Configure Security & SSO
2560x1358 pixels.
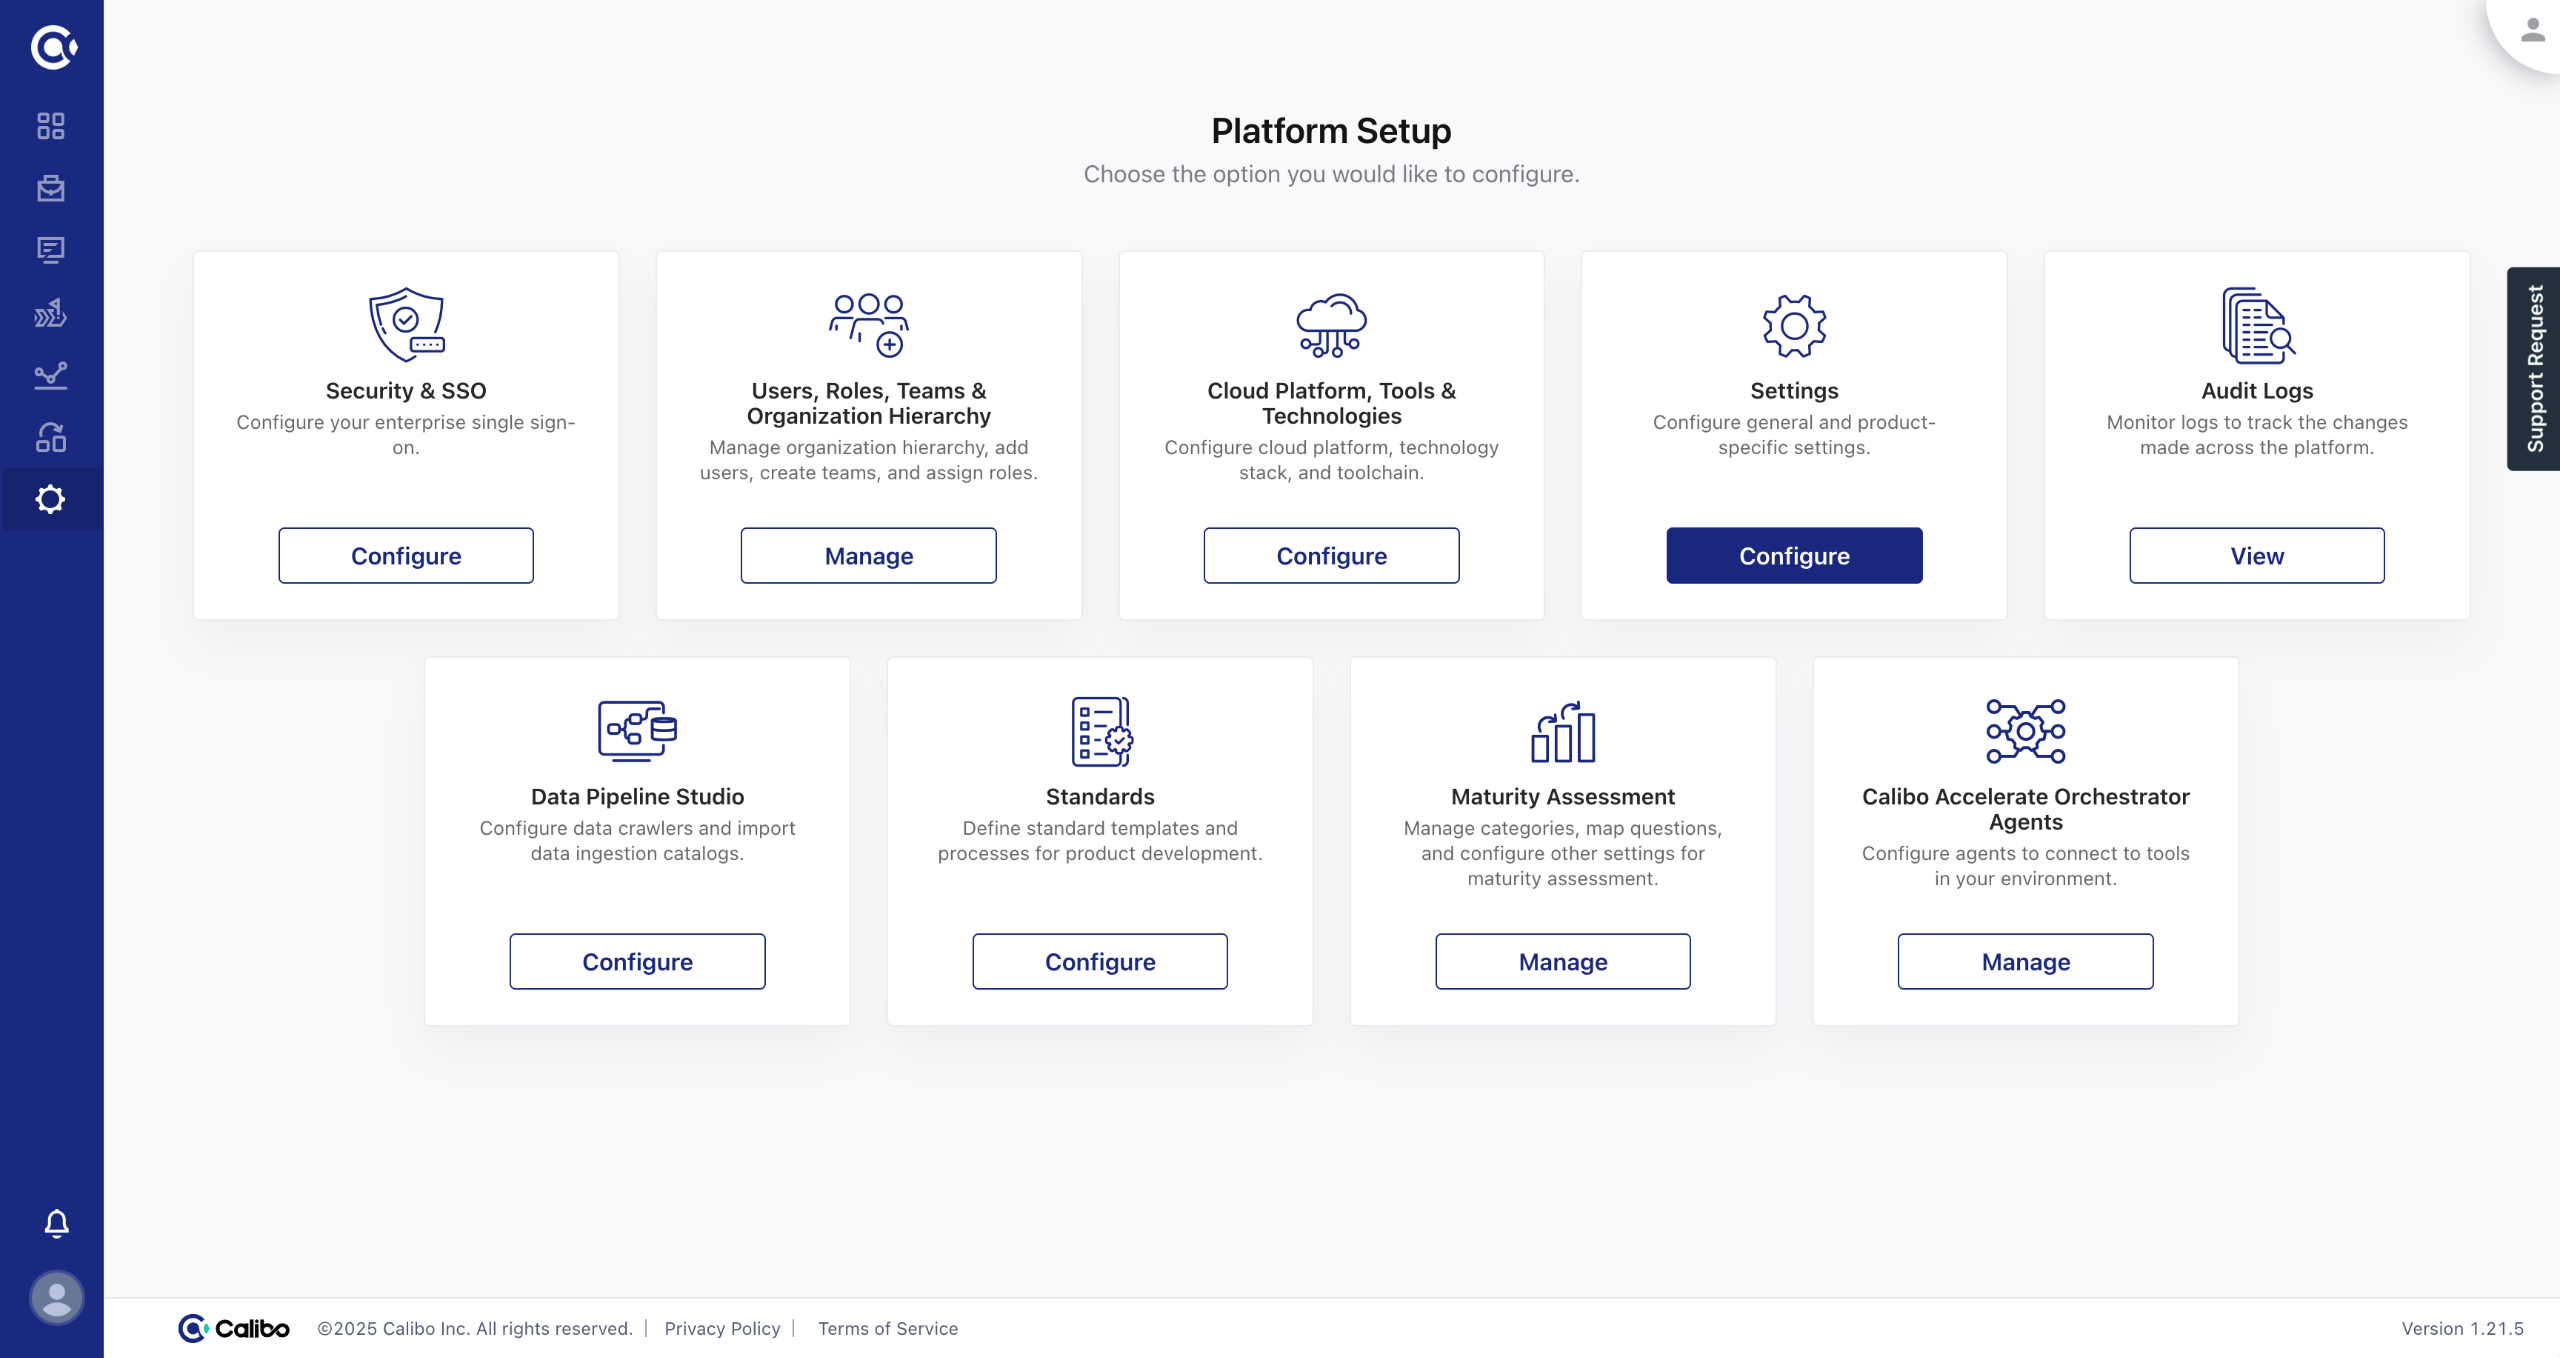point(406,556)
